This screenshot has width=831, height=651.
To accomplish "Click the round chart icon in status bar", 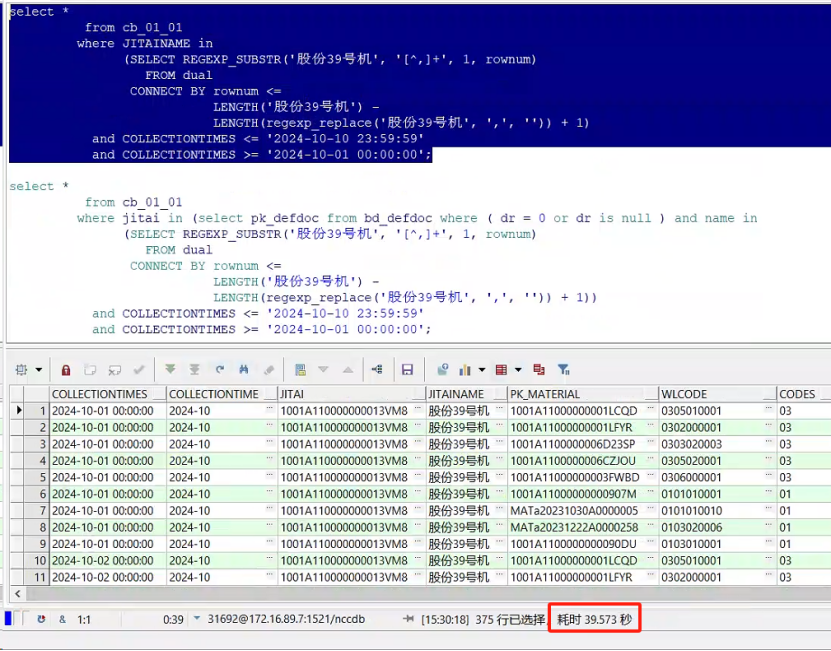I will point(41,619).
